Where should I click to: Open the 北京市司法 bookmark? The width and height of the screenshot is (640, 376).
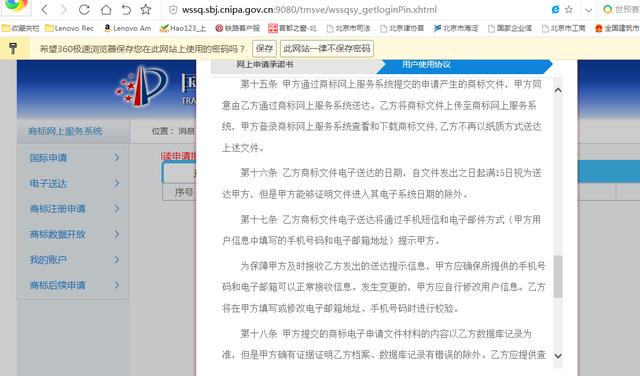[x=348, y=28]
